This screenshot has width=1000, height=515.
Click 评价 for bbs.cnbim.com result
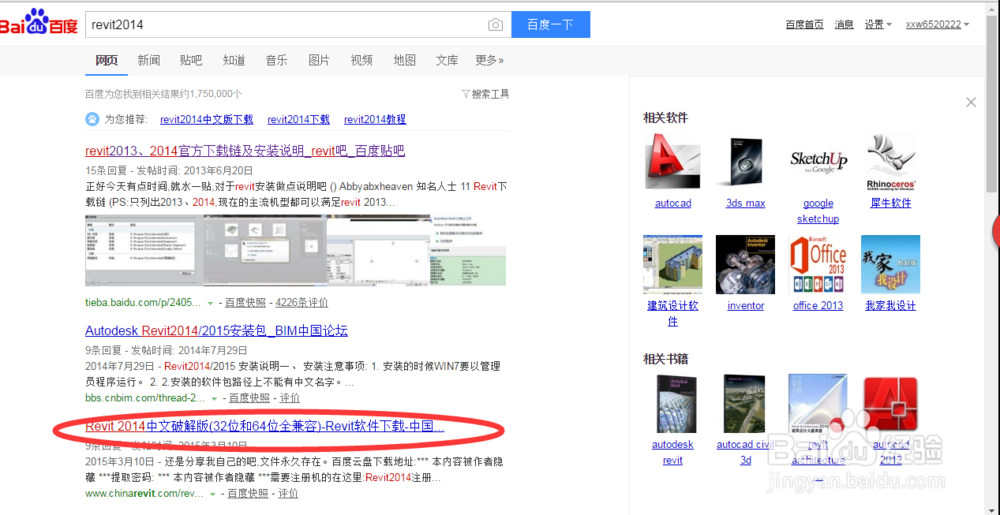[290, 398]
